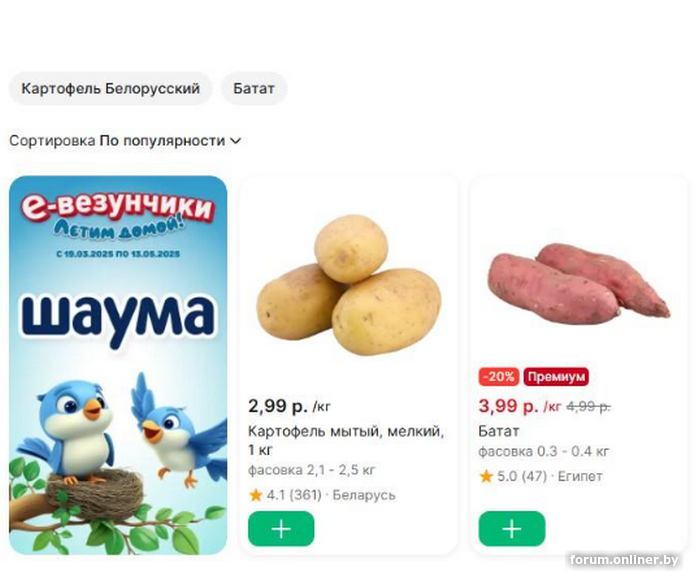Open the sweet potato product image
The width and height of the screenshot is (699, 581).
pos(579,284)
